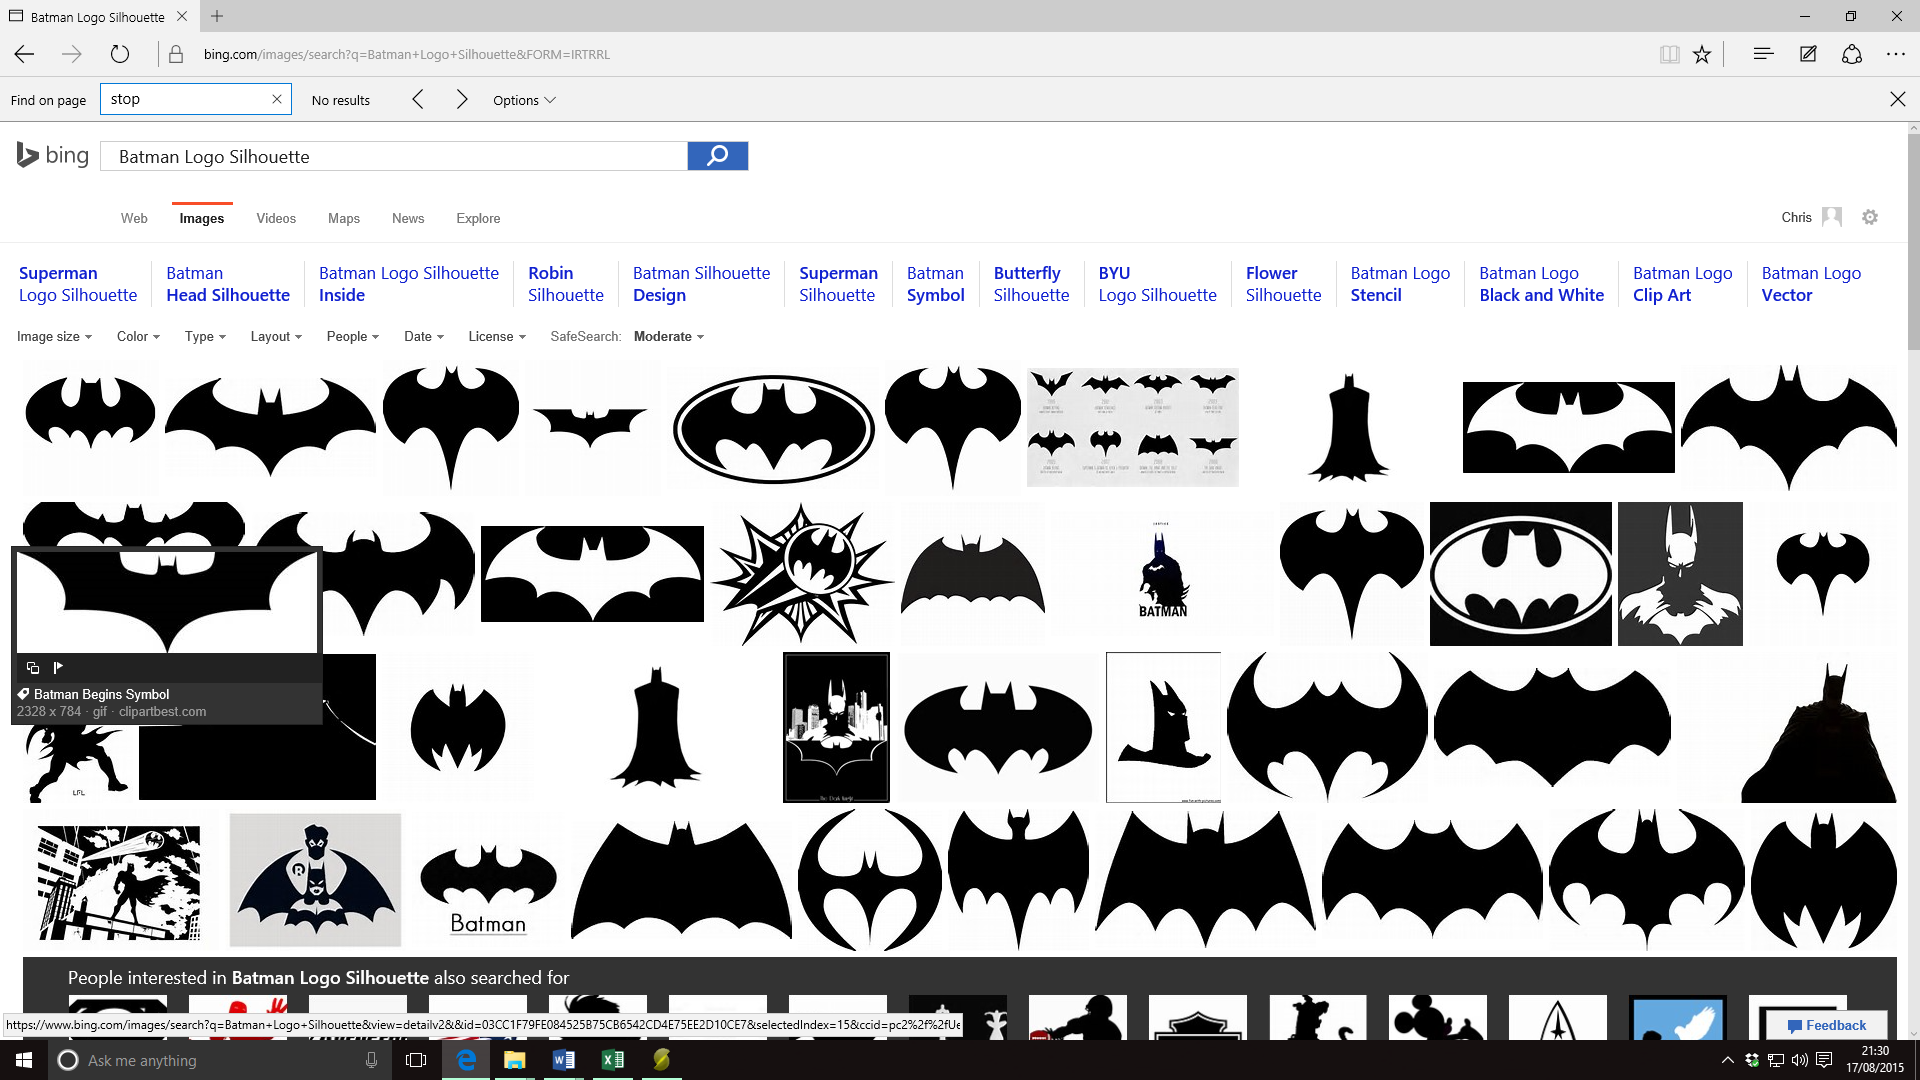Open the Hub lines icon
1920x1080 pixels.
click(1763, 54)
